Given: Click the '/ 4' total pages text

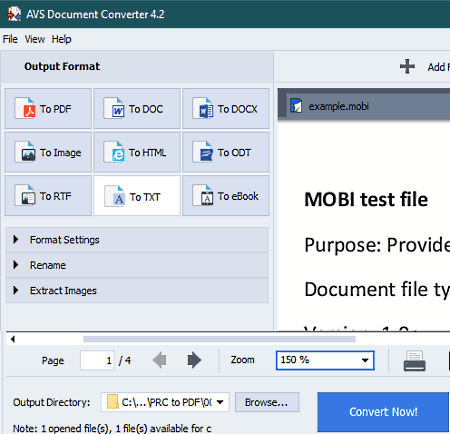Looking at the screenshot, I should (x=125, y=360).
